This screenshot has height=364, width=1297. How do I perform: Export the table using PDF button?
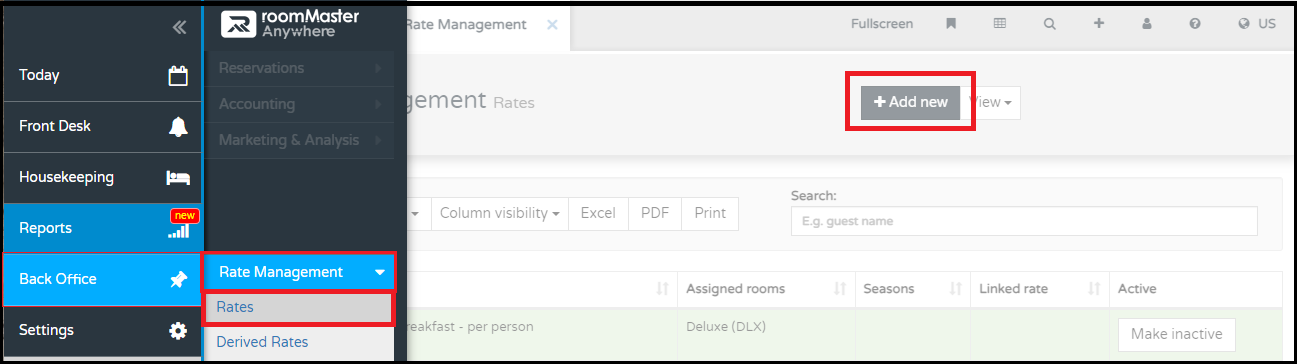[x=655, y=213]
